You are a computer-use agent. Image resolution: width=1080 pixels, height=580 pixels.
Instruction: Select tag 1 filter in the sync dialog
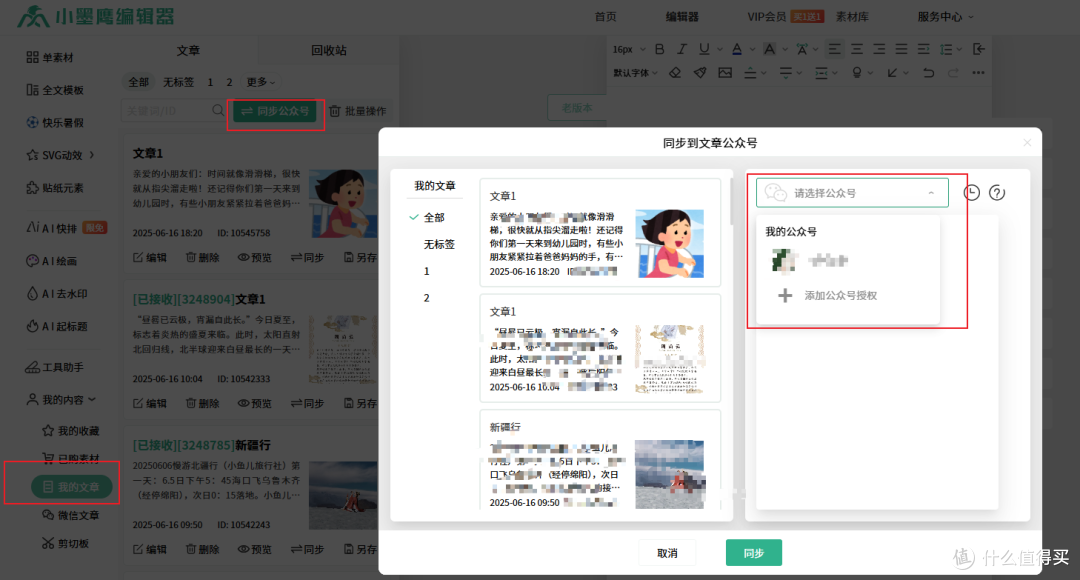pos(426,271)
